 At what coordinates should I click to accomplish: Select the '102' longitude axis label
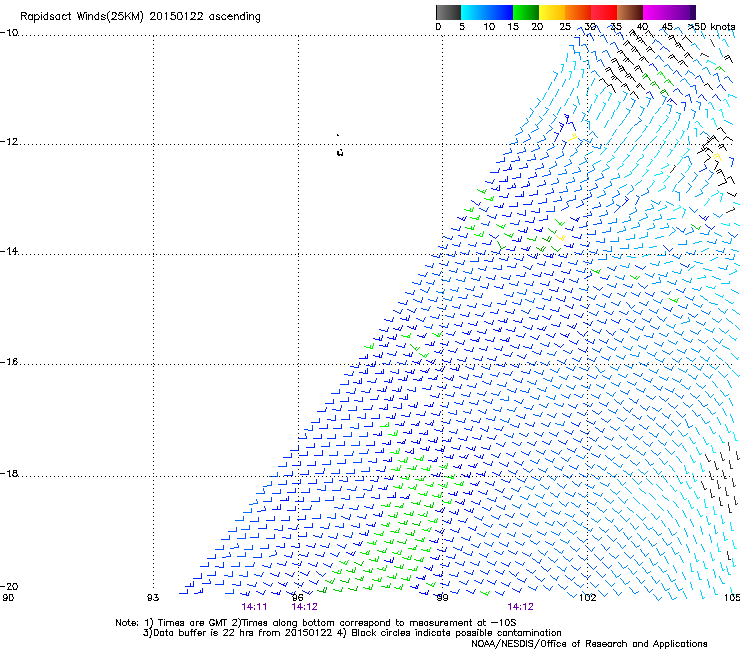588,598
